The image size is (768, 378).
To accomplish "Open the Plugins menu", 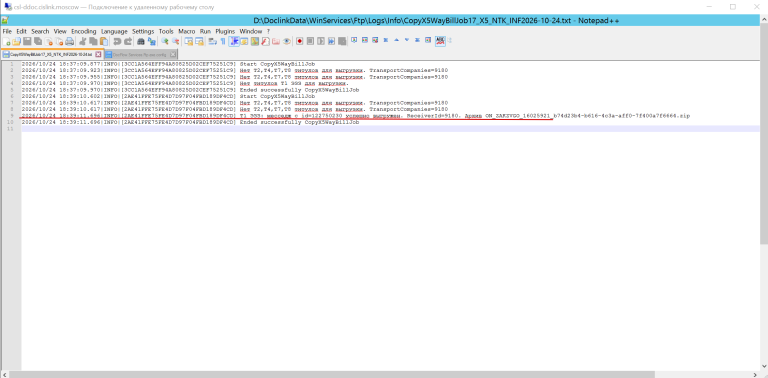I will (x=225, y=31).
